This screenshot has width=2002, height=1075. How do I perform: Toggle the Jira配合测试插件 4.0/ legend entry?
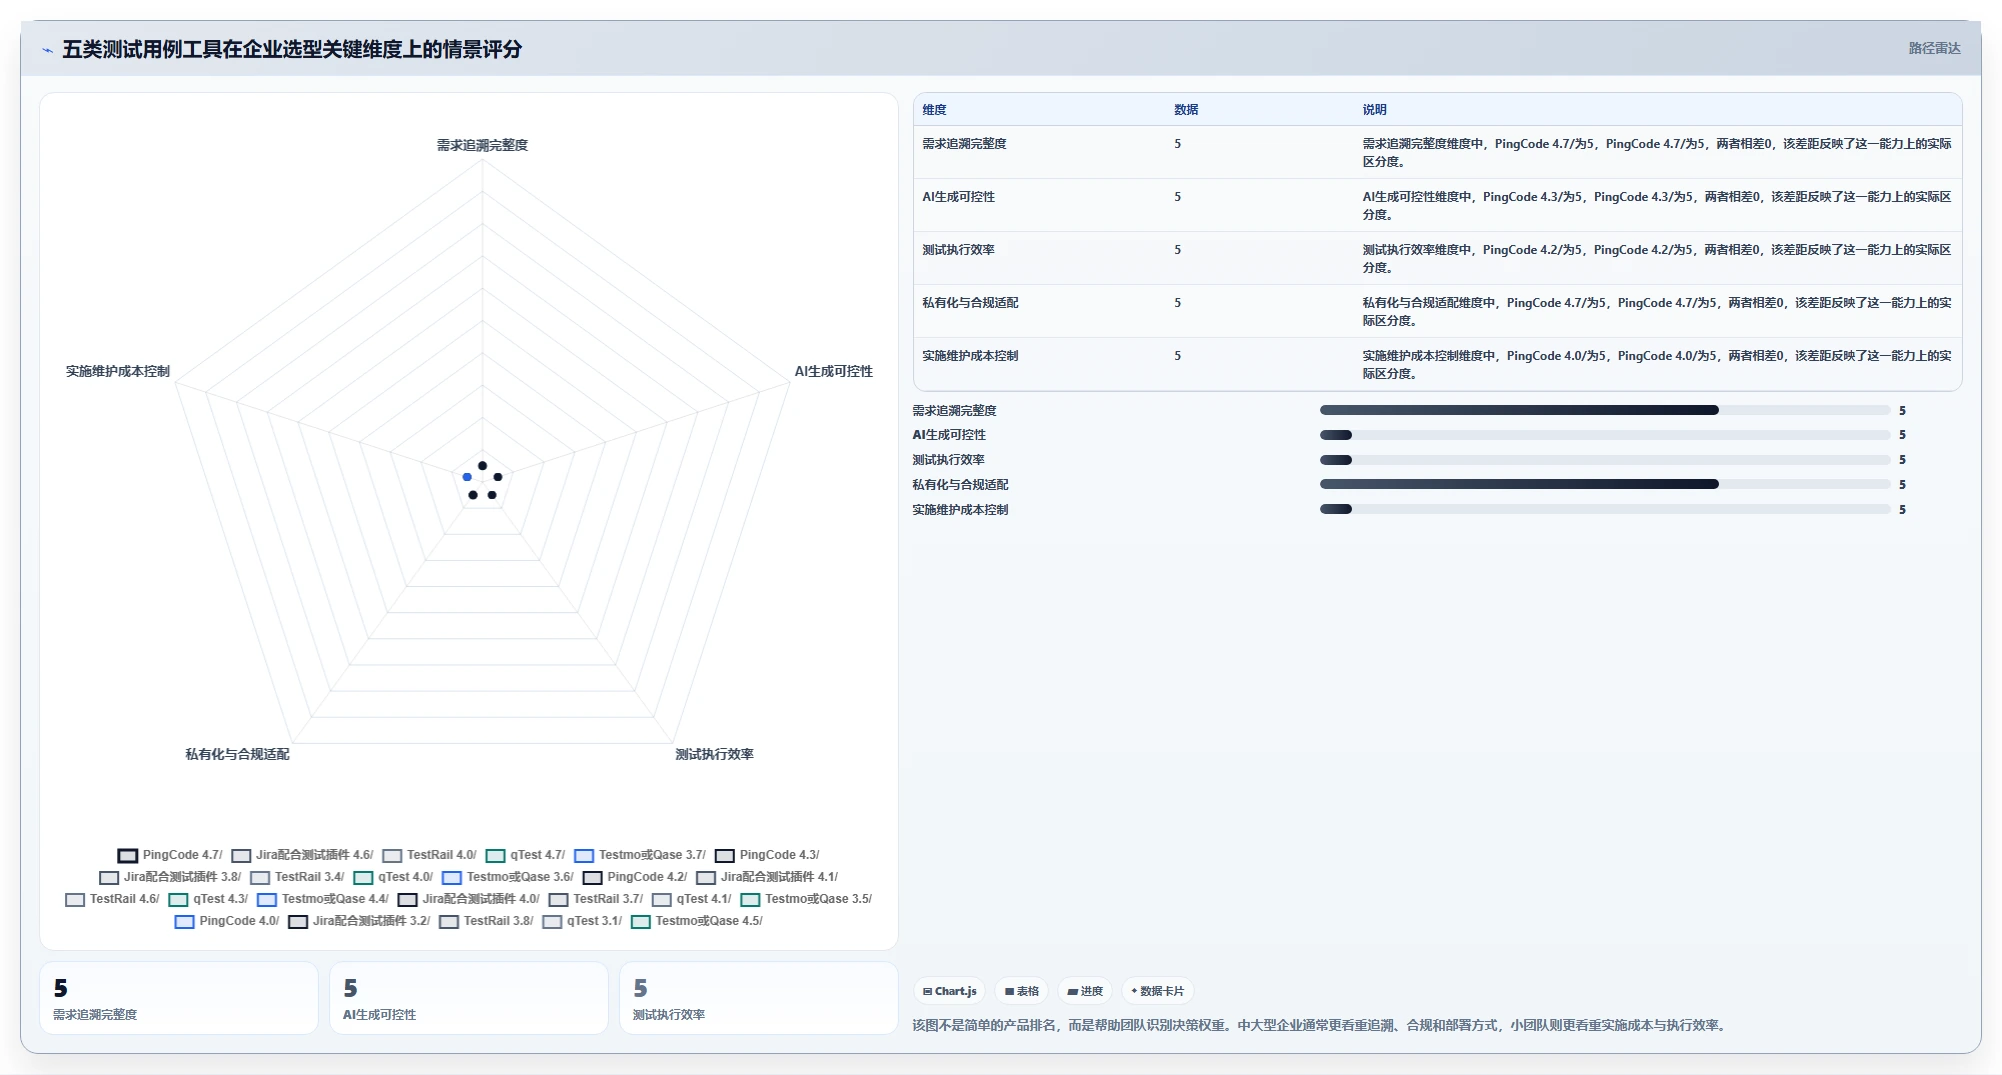coord(468,899)
